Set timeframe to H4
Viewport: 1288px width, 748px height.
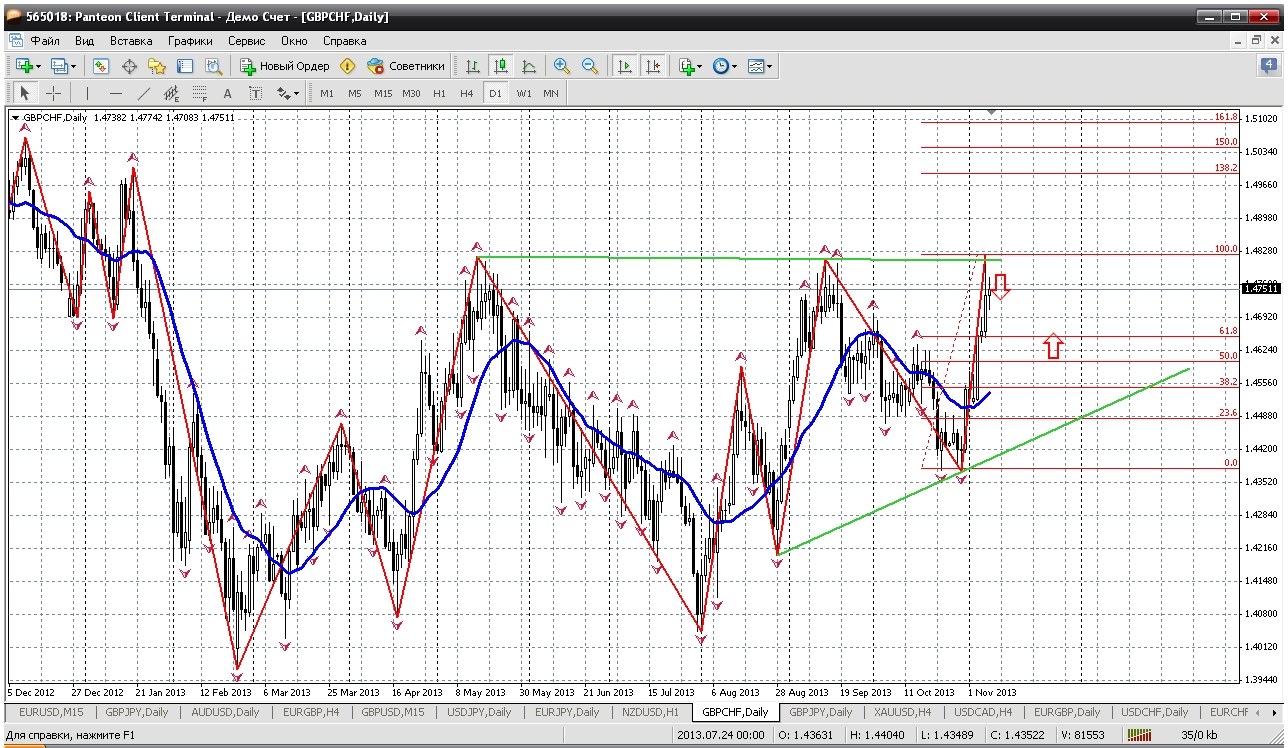click(466, 93)
